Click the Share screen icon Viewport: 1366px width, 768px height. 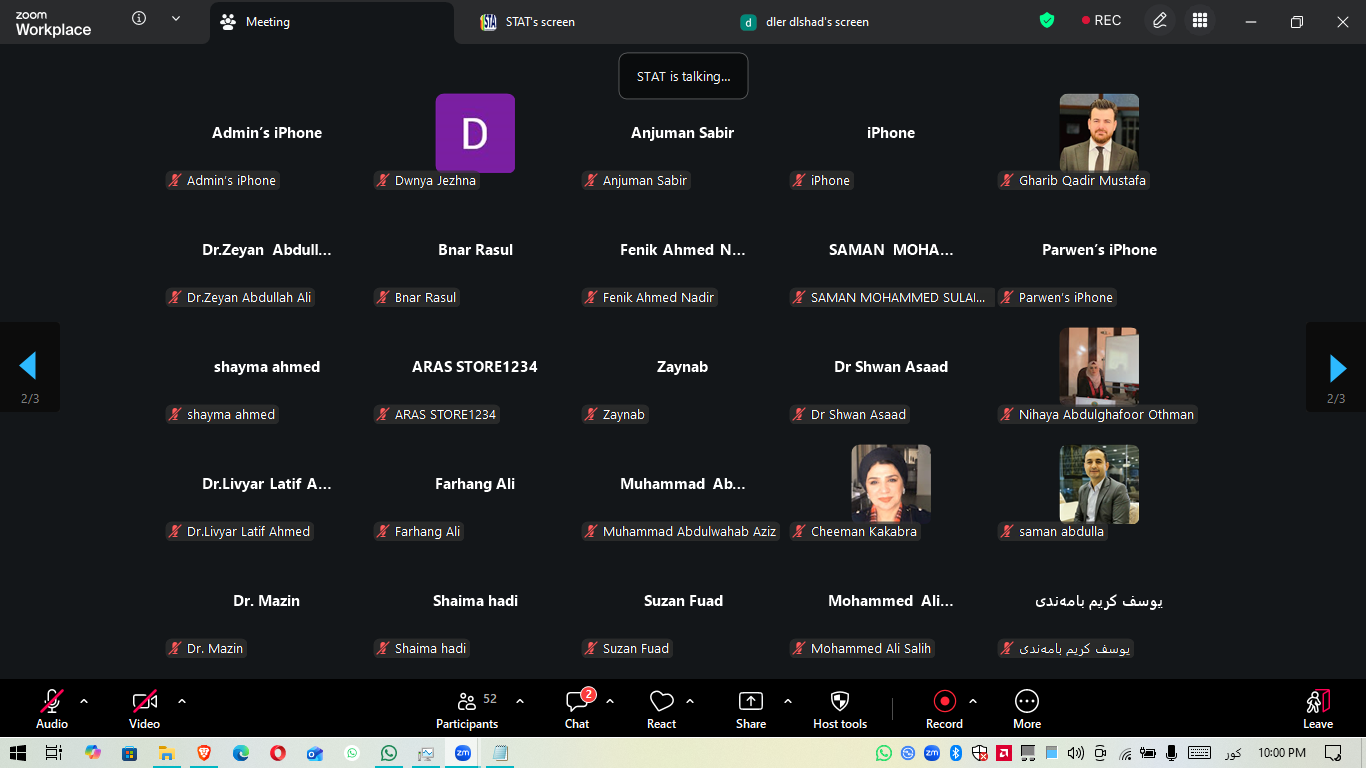click(x=750, y=708)
